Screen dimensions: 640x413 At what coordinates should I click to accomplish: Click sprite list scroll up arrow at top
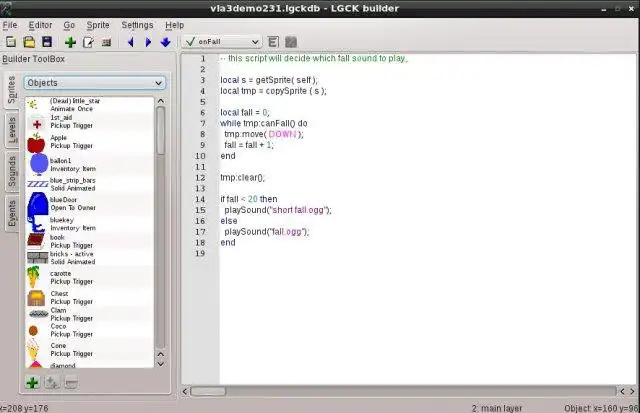pos(161,101)
